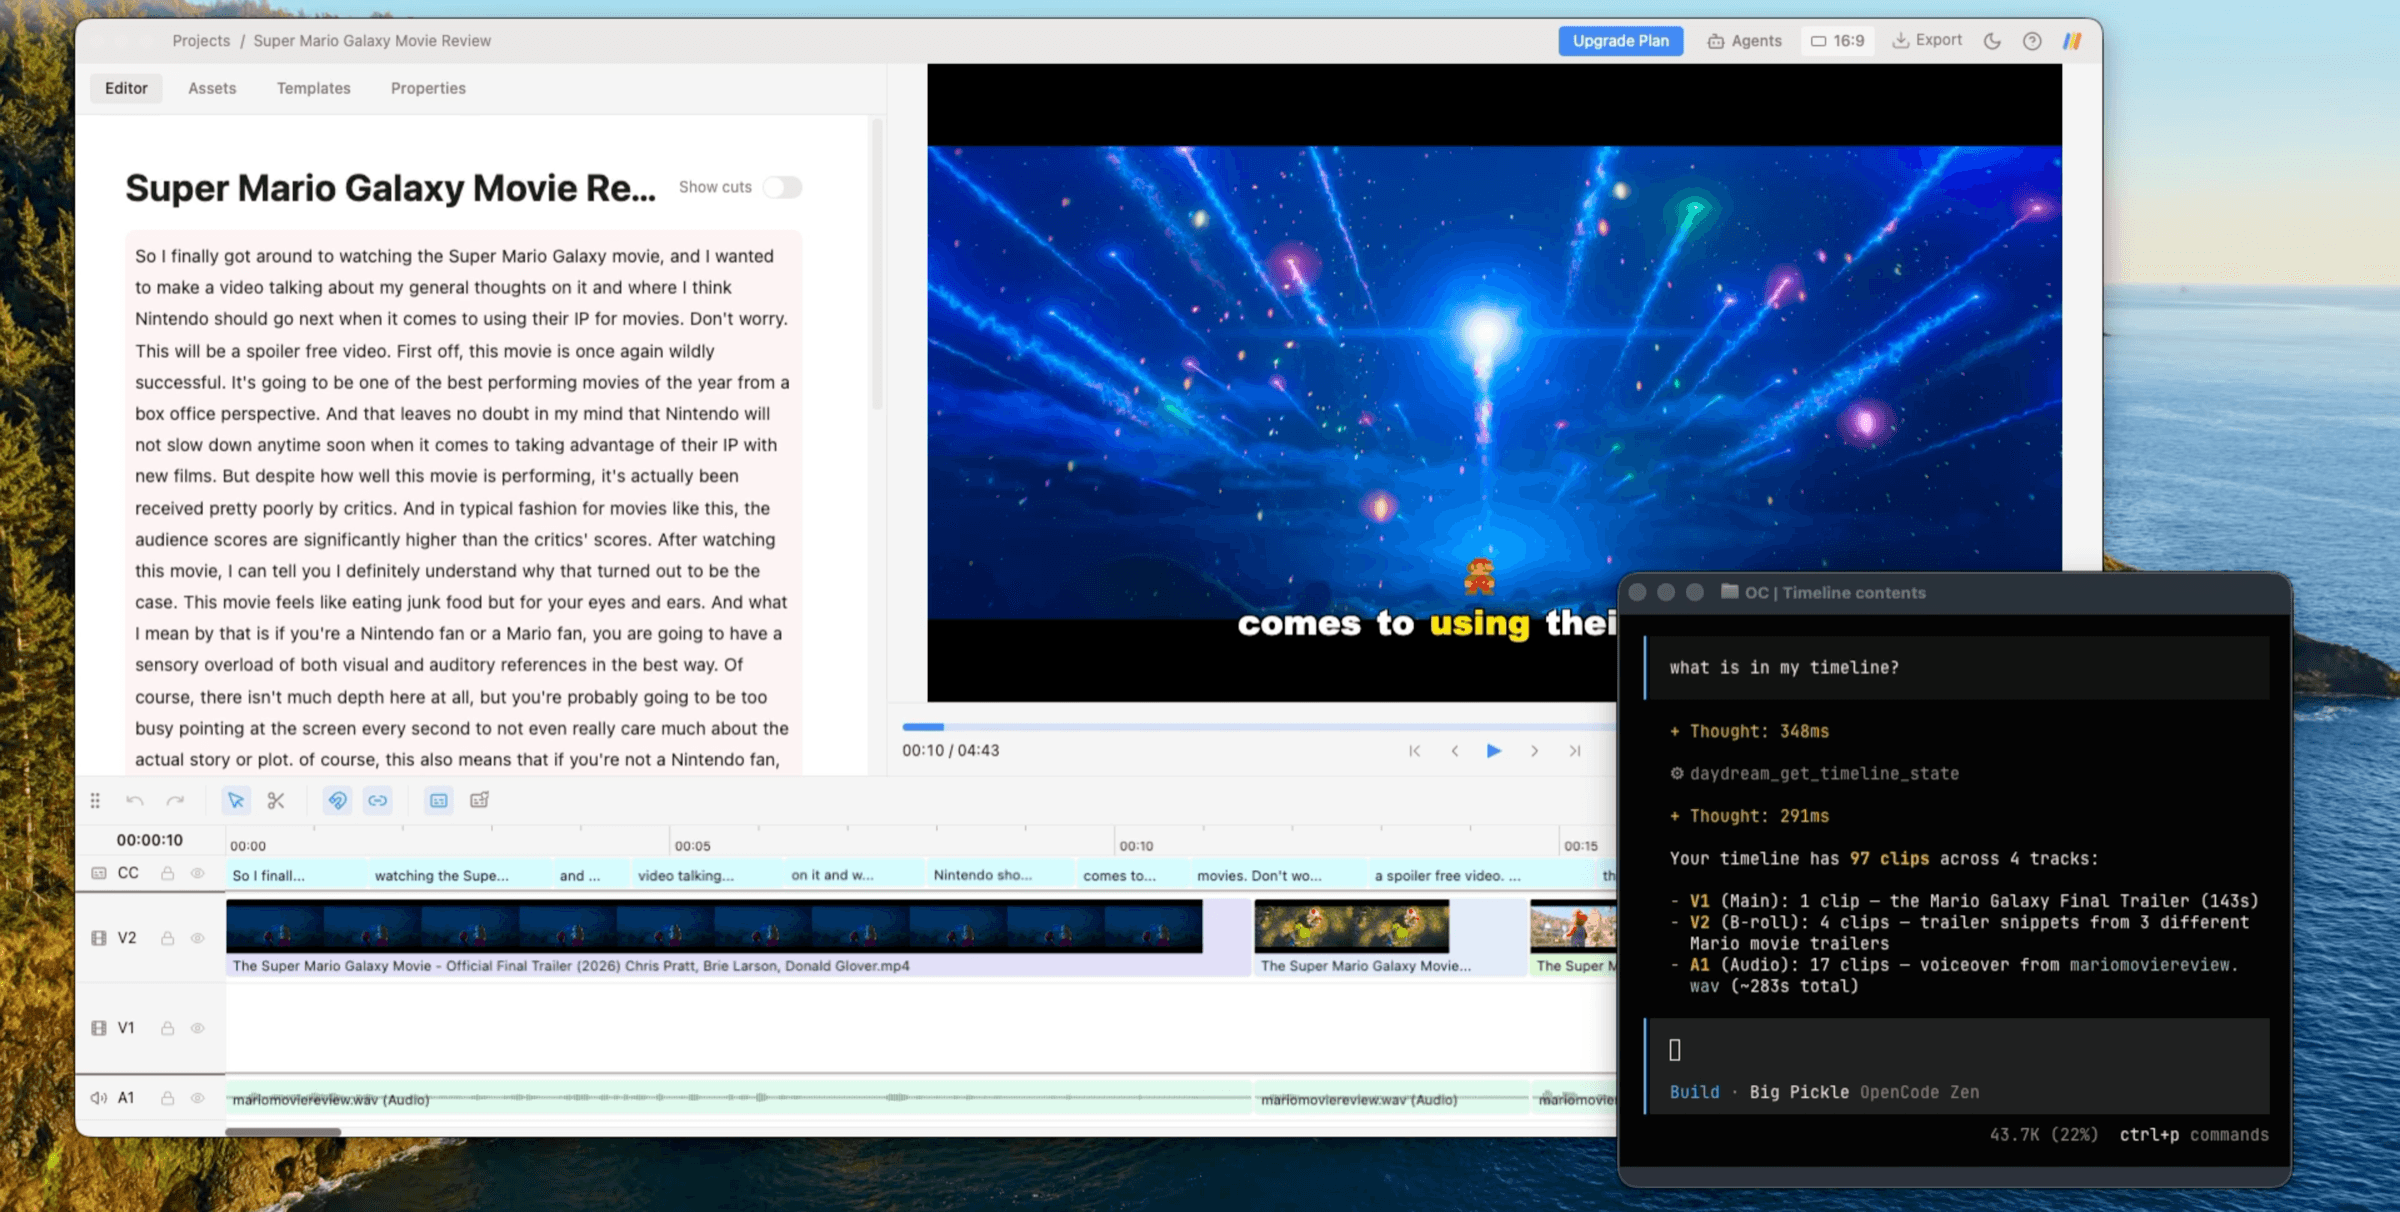Click the 00:05 timeline ruler mark

coord(691,845)
